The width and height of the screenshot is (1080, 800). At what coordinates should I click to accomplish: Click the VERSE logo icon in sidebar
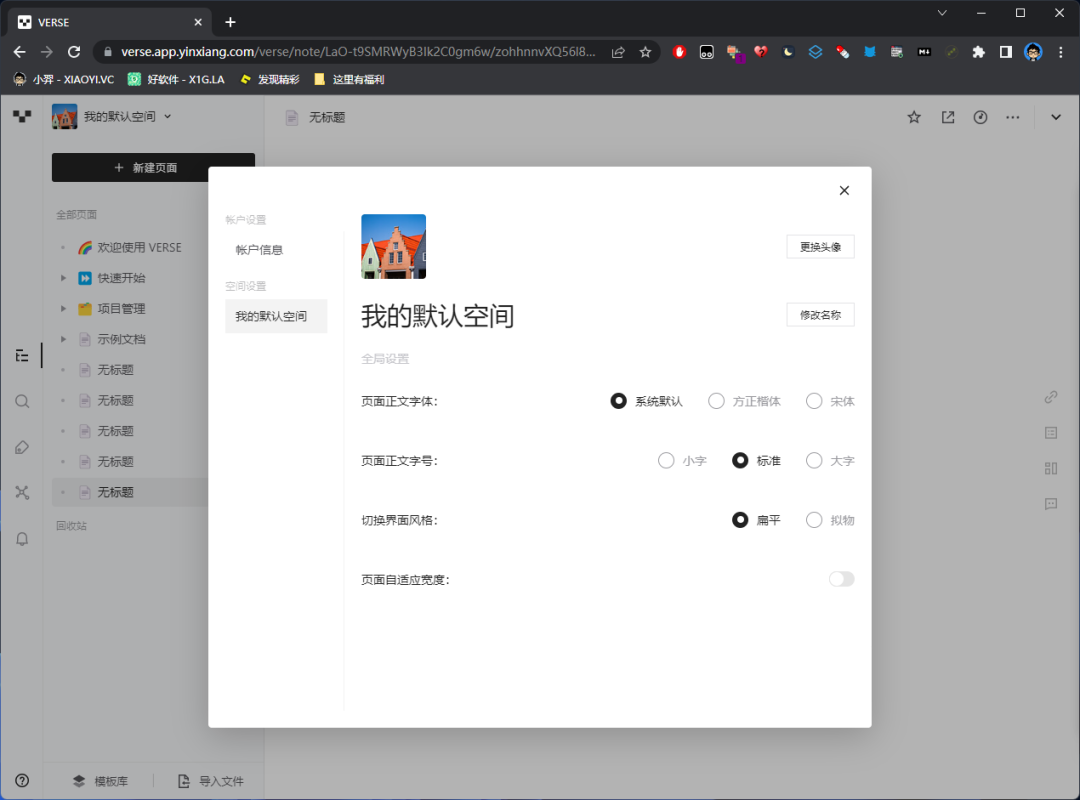(x=22, y=116)
